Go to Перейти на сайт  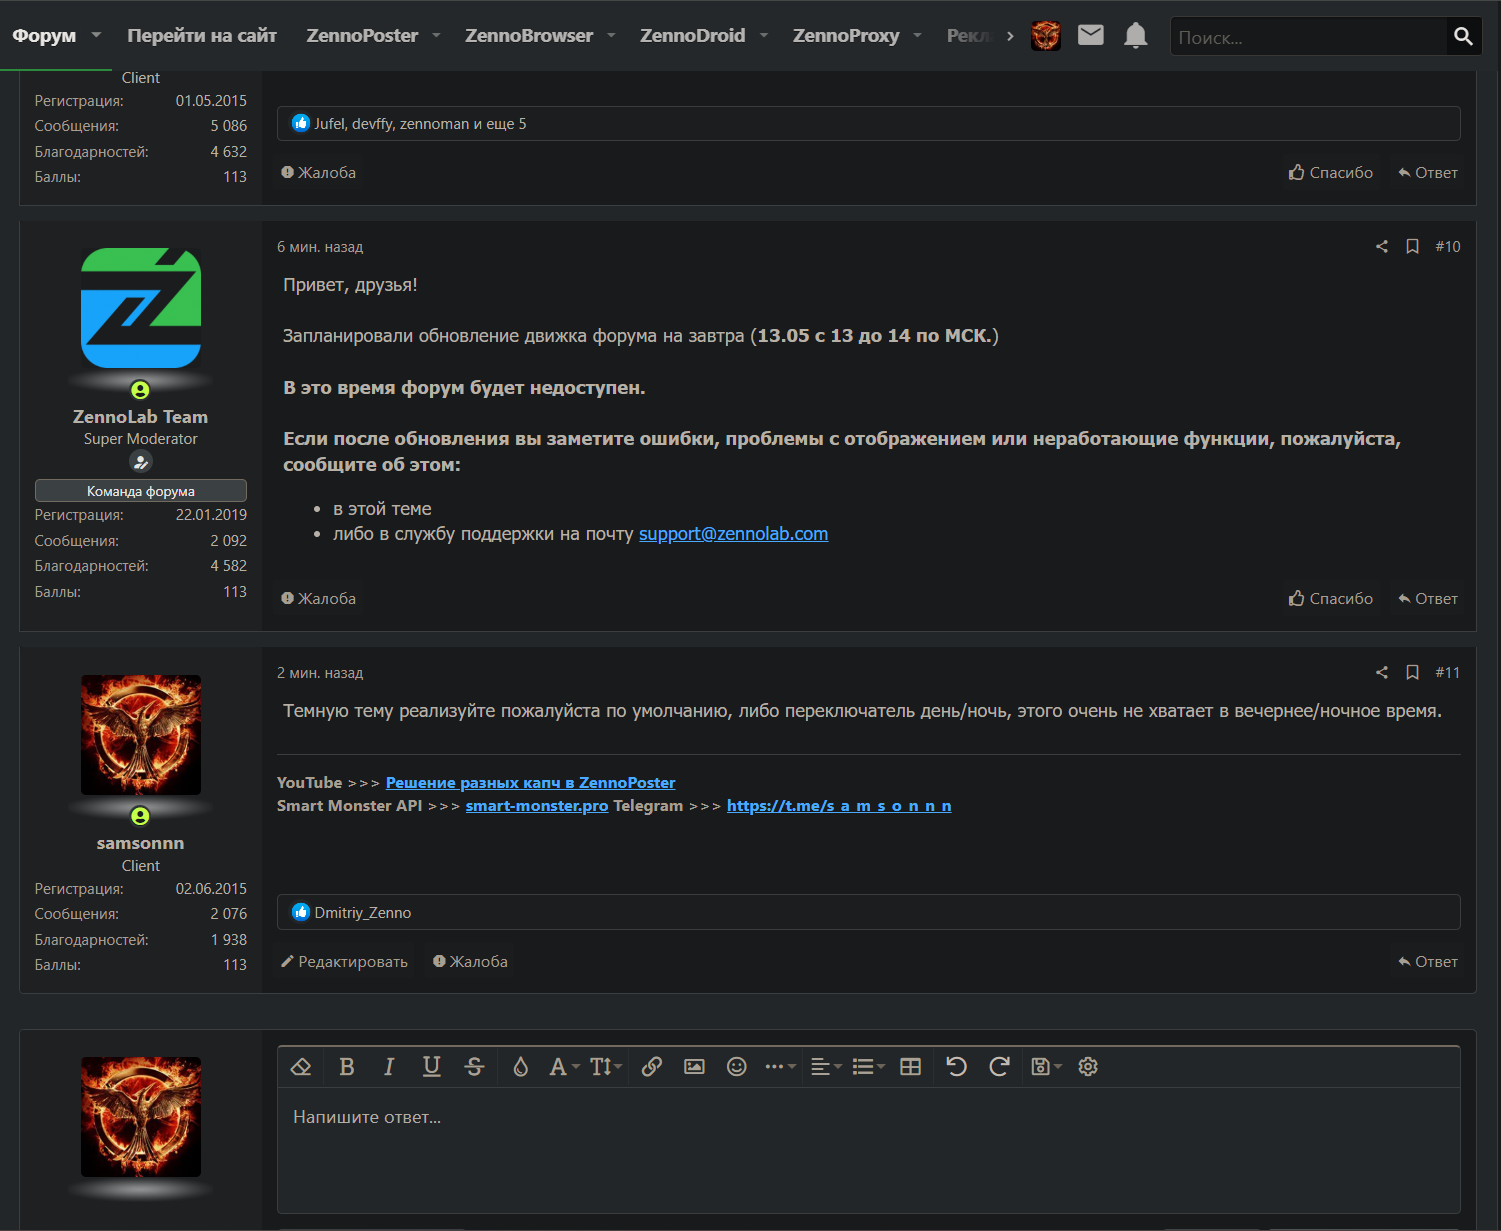click(x=202, y=35)
